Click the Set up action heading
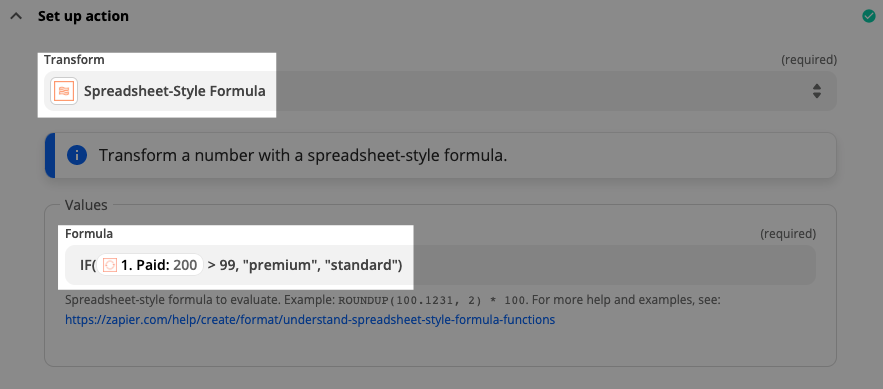883x389 pixels. [x=83, y=16]
